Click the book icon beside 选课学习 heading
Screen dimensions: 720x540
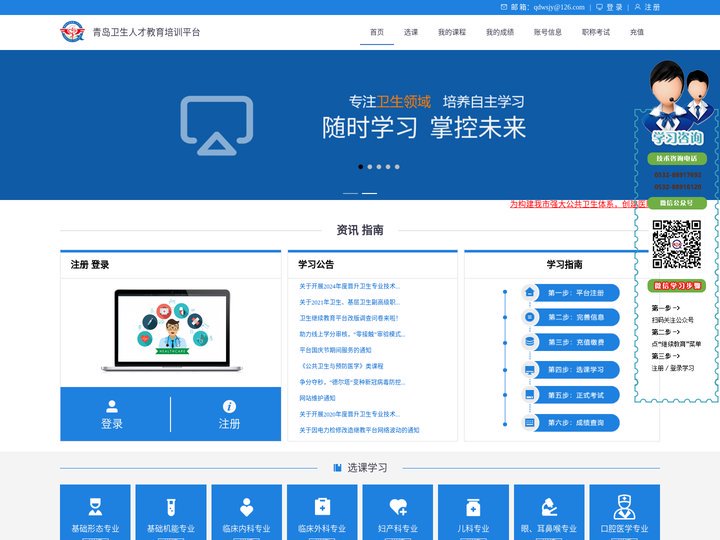338,467
